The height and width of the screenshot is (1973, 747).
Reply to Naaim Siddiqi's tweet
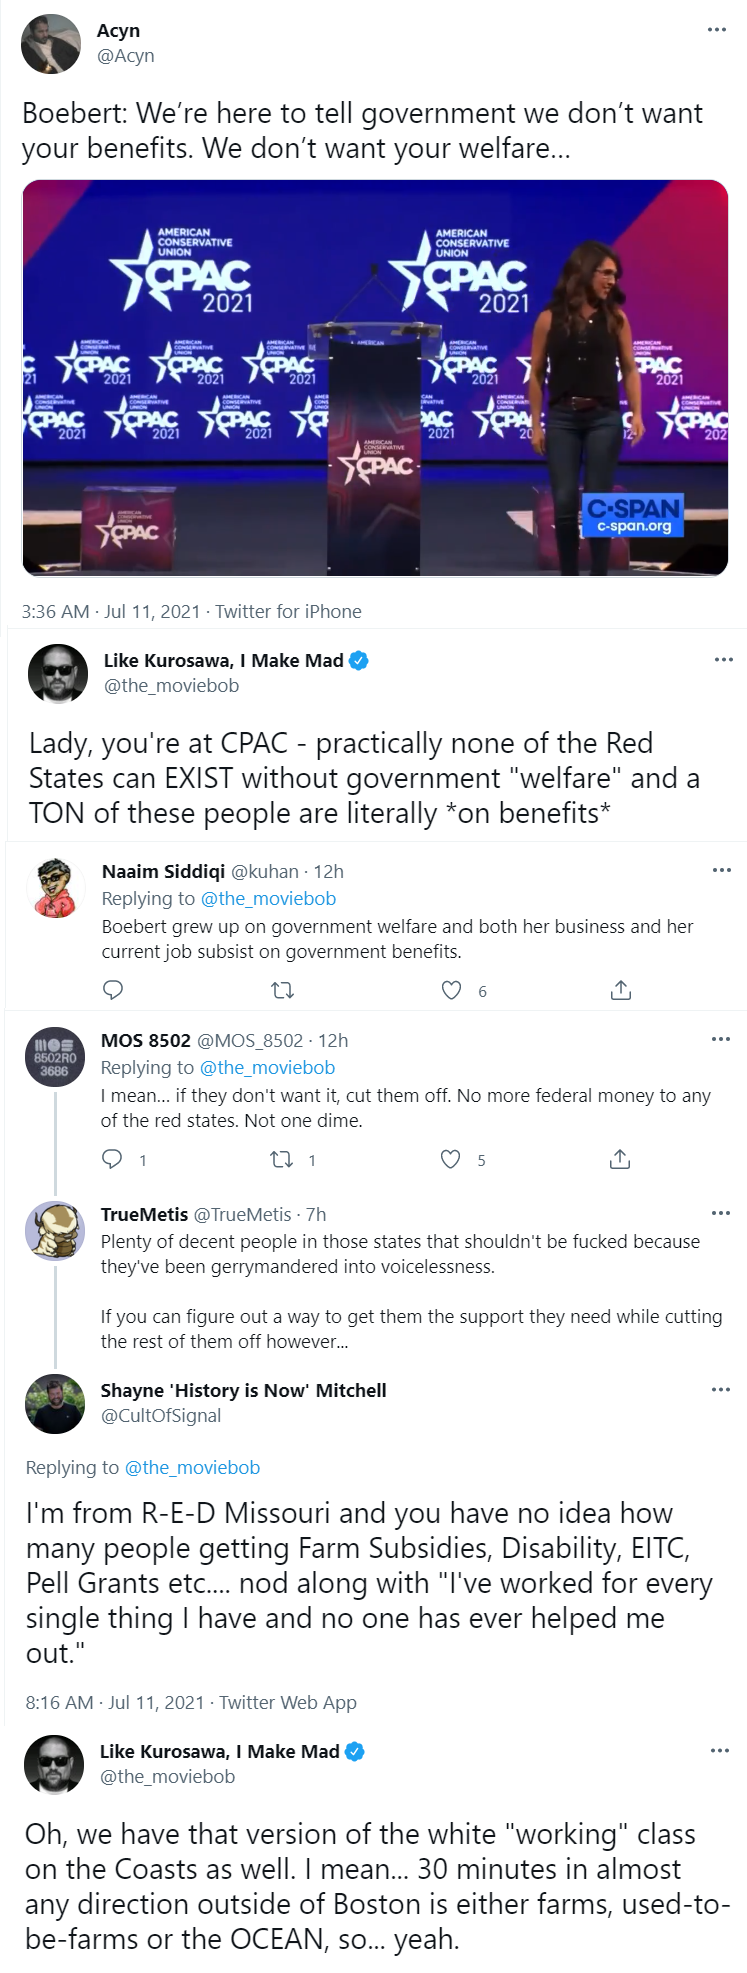[113, 990]
